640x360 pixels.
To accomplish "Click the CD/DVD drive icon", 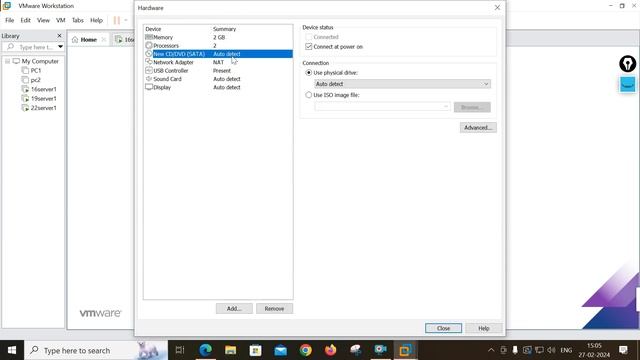I will click(x=149, y=54).
